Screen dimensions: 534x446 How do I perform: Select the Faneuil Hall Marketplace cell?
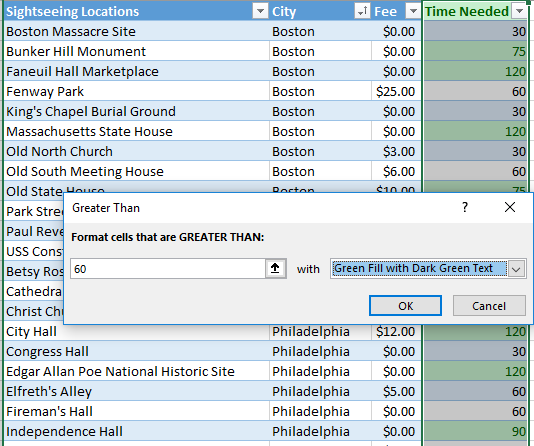click(x=137, y=71)
